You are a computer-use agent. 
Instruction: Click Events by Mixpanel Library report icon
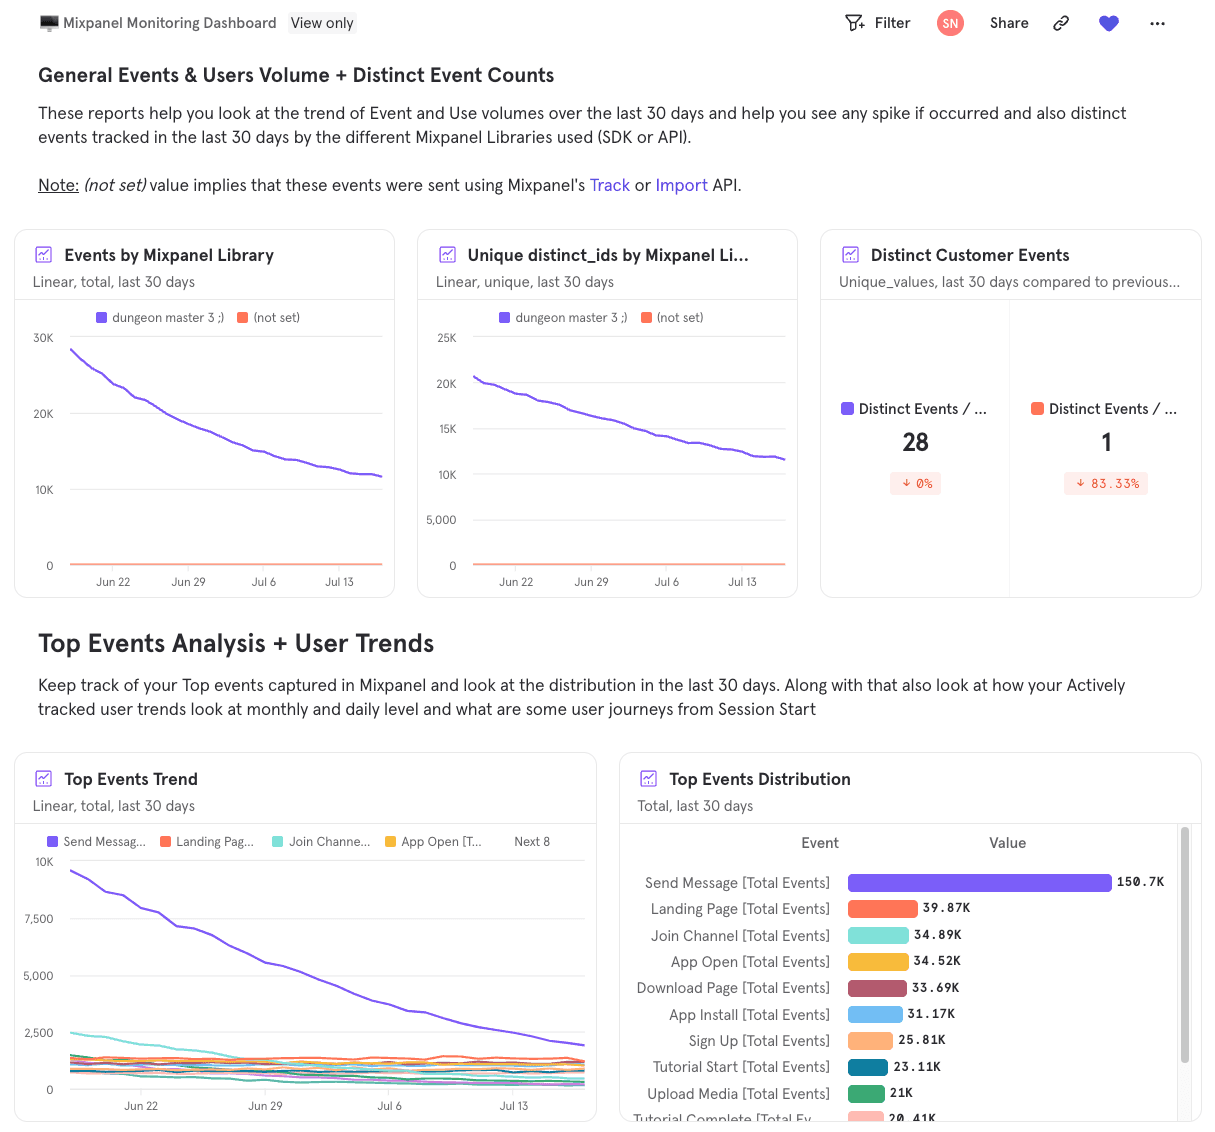point(44,255)
